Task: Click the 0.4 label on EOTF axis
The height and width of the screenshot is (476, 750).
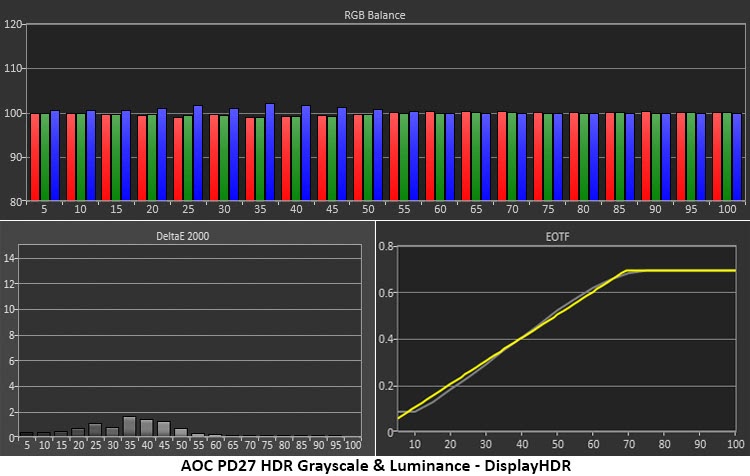Action: [x=386, y=340]
